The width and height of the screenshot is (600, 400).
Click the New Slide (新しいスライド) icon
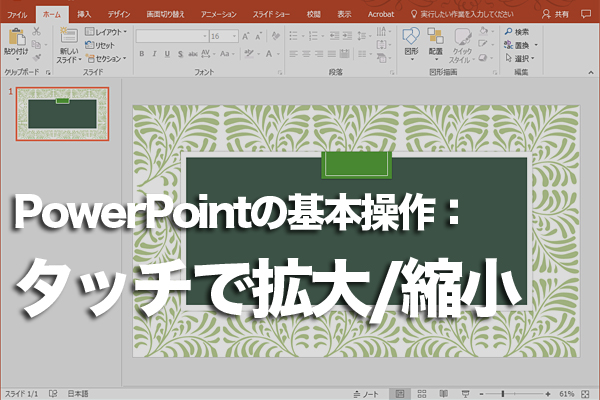(68, 36)
